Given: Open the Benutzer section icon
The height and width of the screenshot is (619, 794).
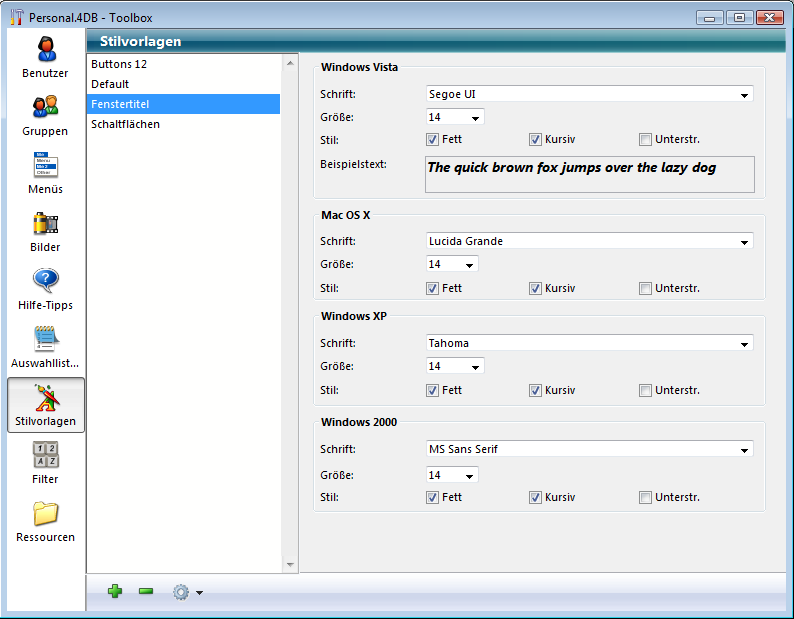Looking at the screenshot, I should 45,50.
